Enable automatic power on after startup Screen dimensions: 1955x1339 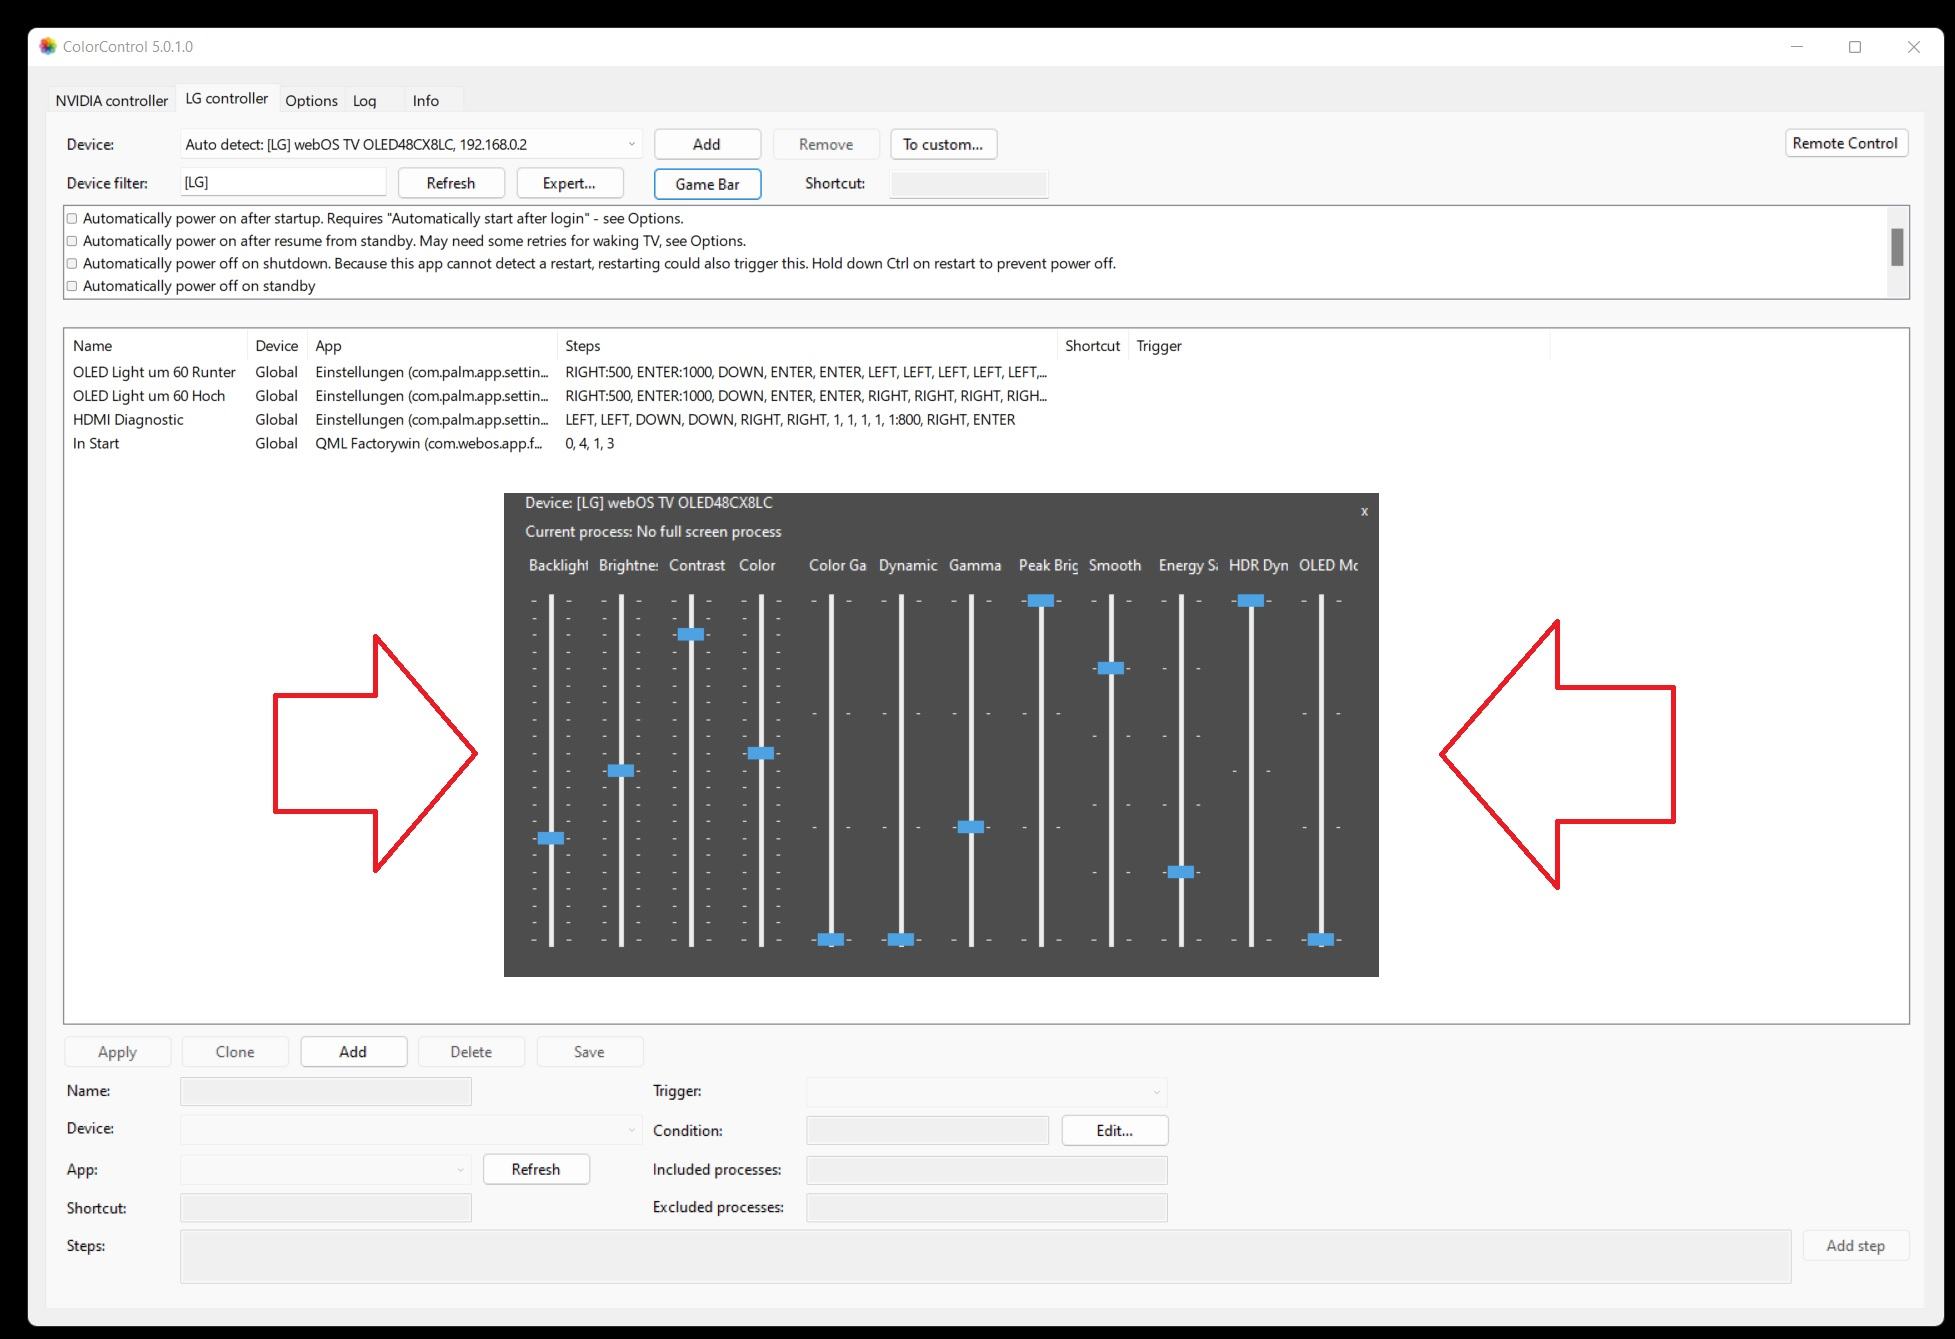[x=72, y=218]
